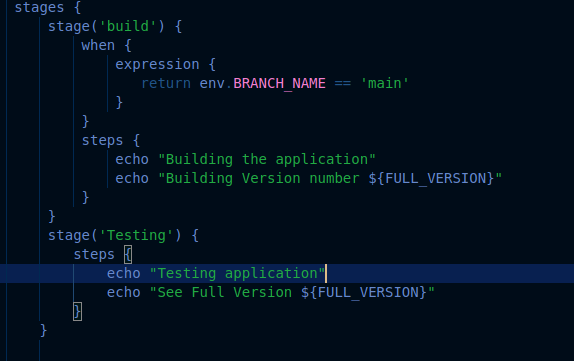Click the BRANCH_NAME variable

tap(279, 83)
